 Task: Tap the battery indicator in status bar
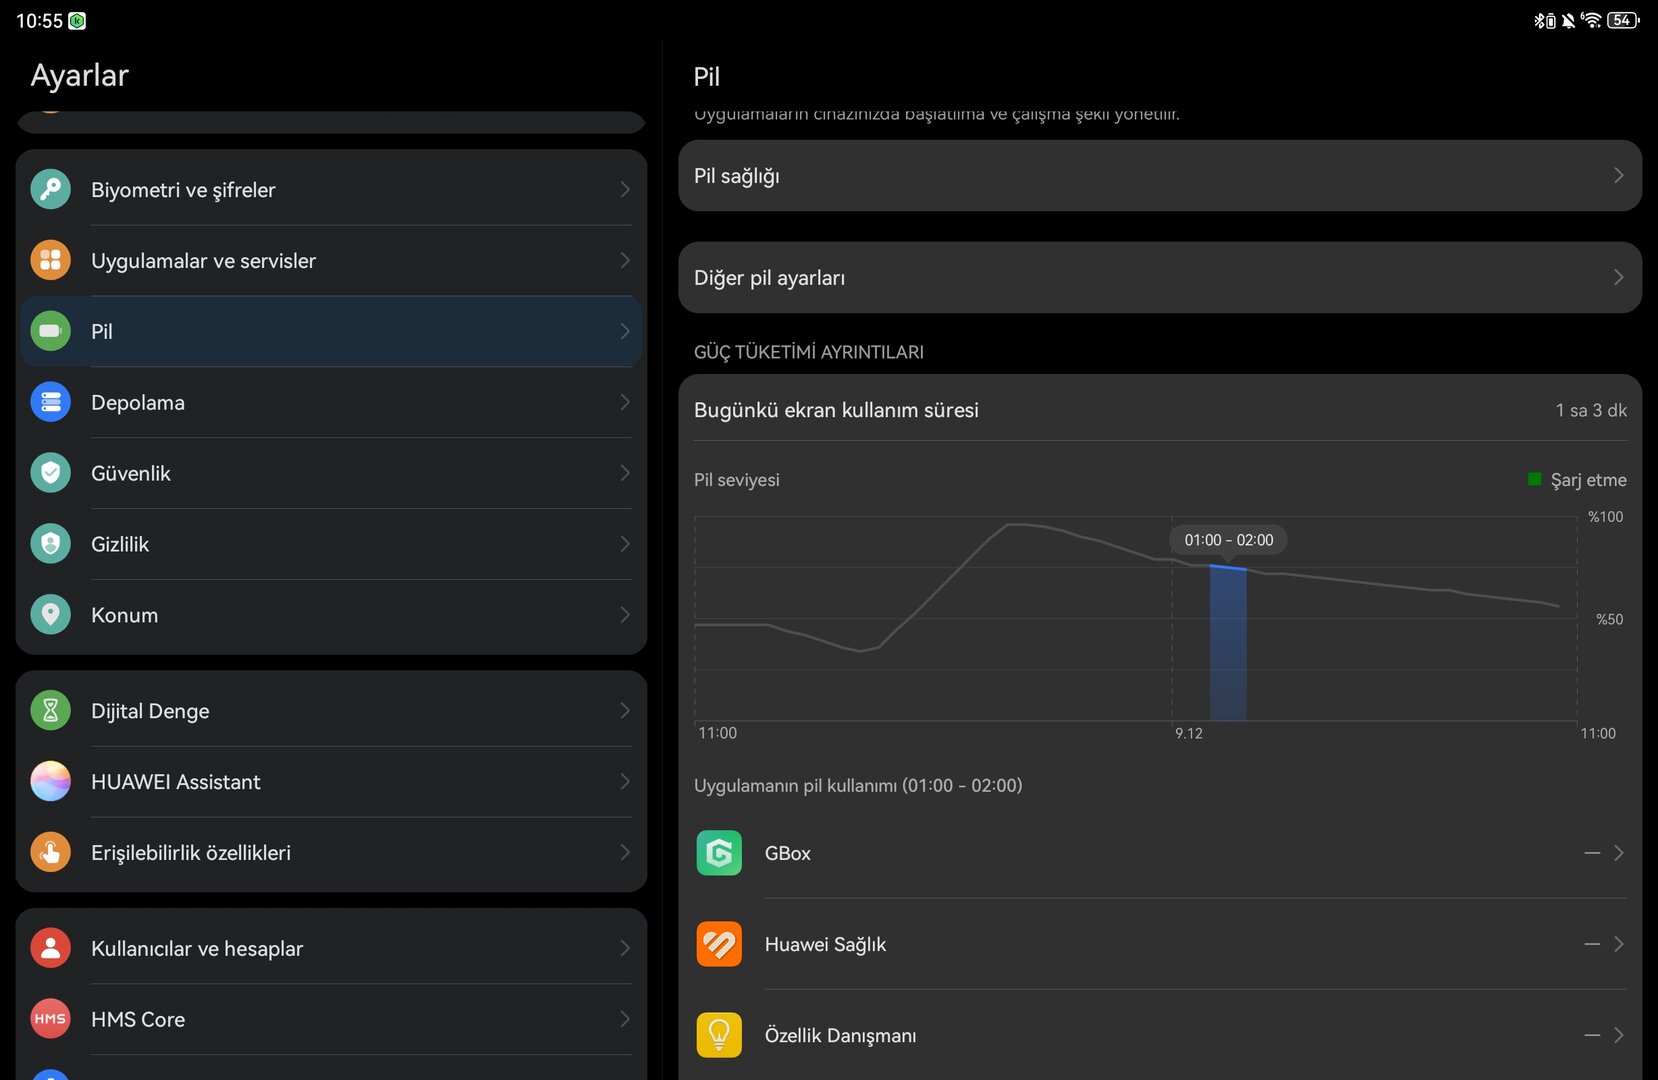tap(1623, 20)
